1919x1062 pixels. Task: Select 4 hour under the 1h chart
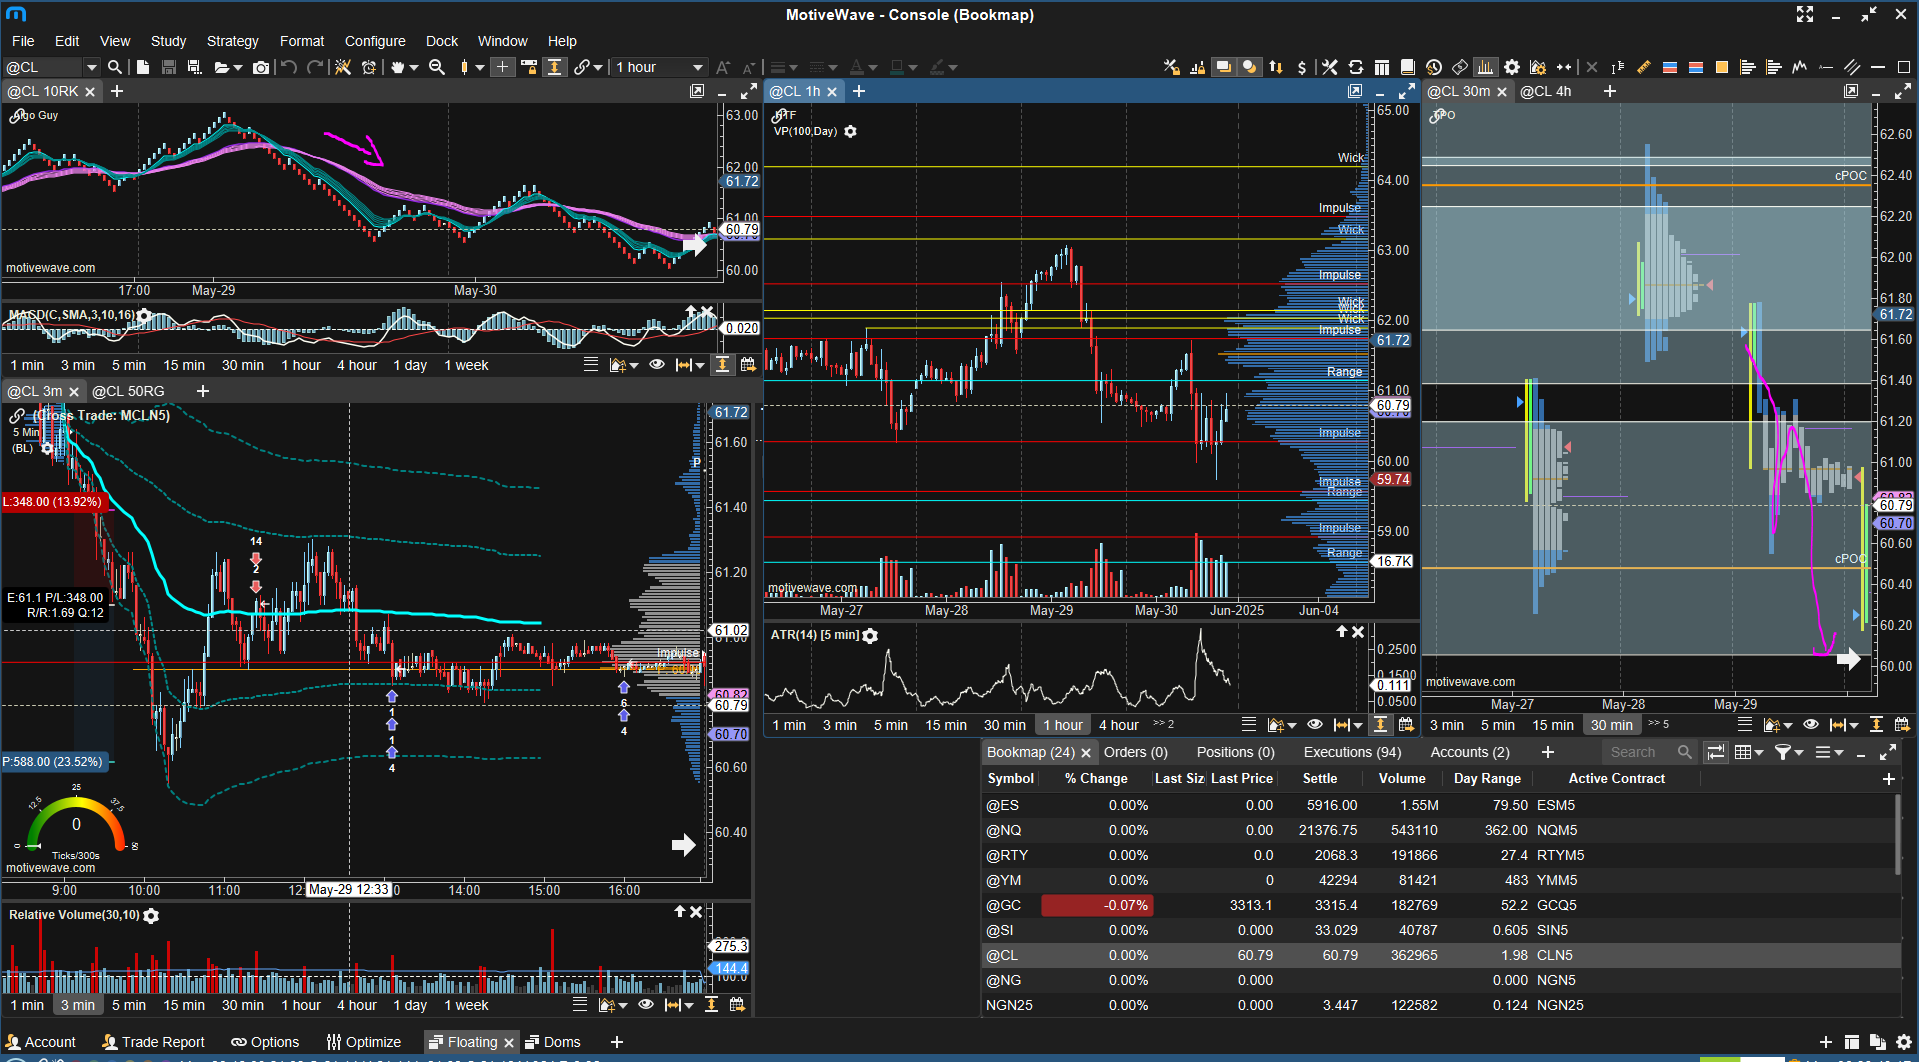[1119, 725]
